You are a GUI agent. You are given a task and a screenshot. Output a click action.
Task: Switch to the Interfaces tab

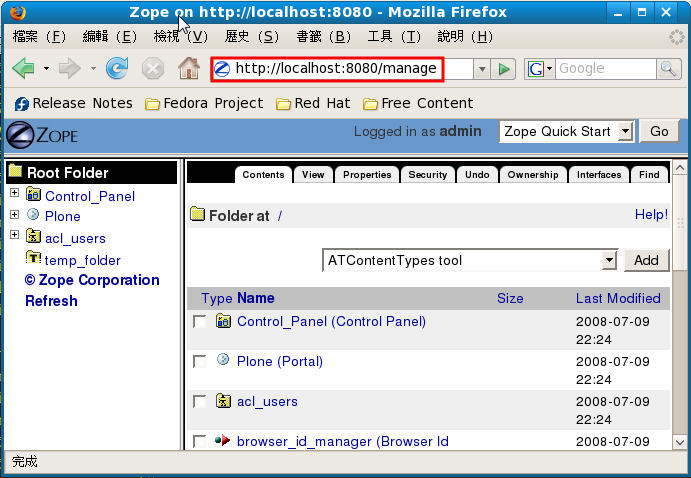599,174
